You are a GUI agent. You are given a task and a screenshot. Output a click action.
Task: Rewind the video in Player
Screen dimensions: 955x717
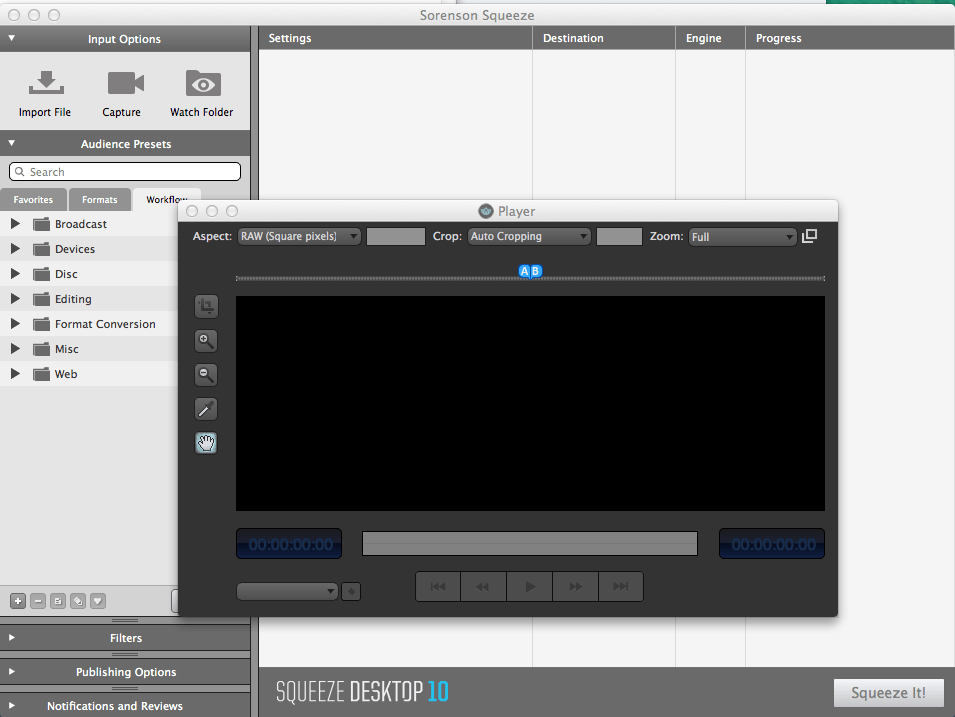483,587
